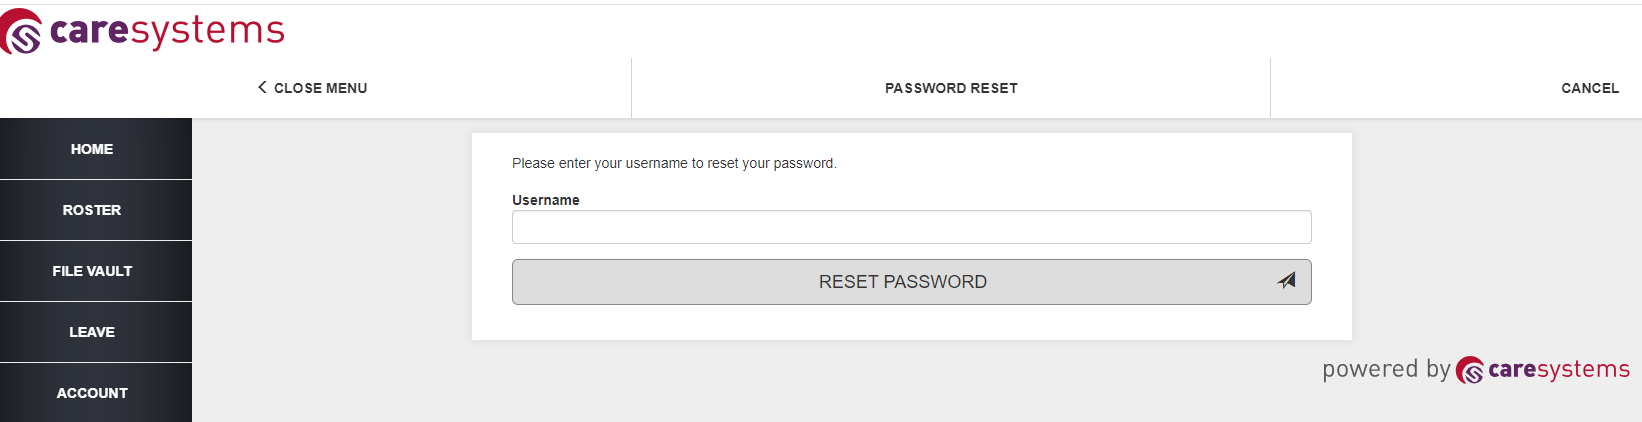1642x422 pixels.
Task: Submit with the RESET PASSWORD button
Action: pos(911,282)
